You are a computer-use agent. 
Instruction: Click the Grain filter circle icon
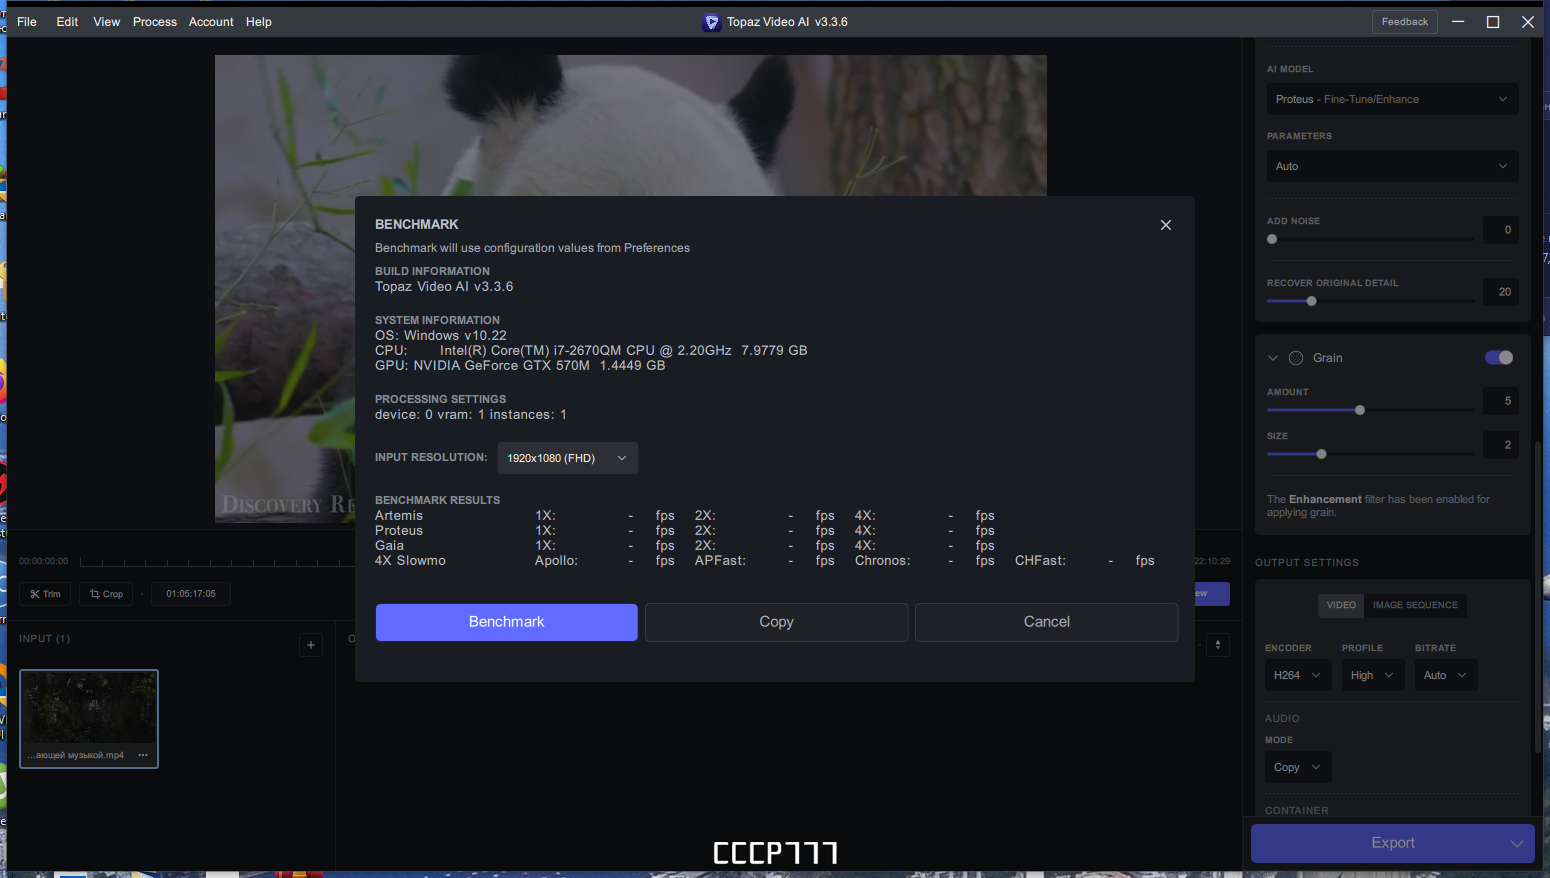[1296, 358]
